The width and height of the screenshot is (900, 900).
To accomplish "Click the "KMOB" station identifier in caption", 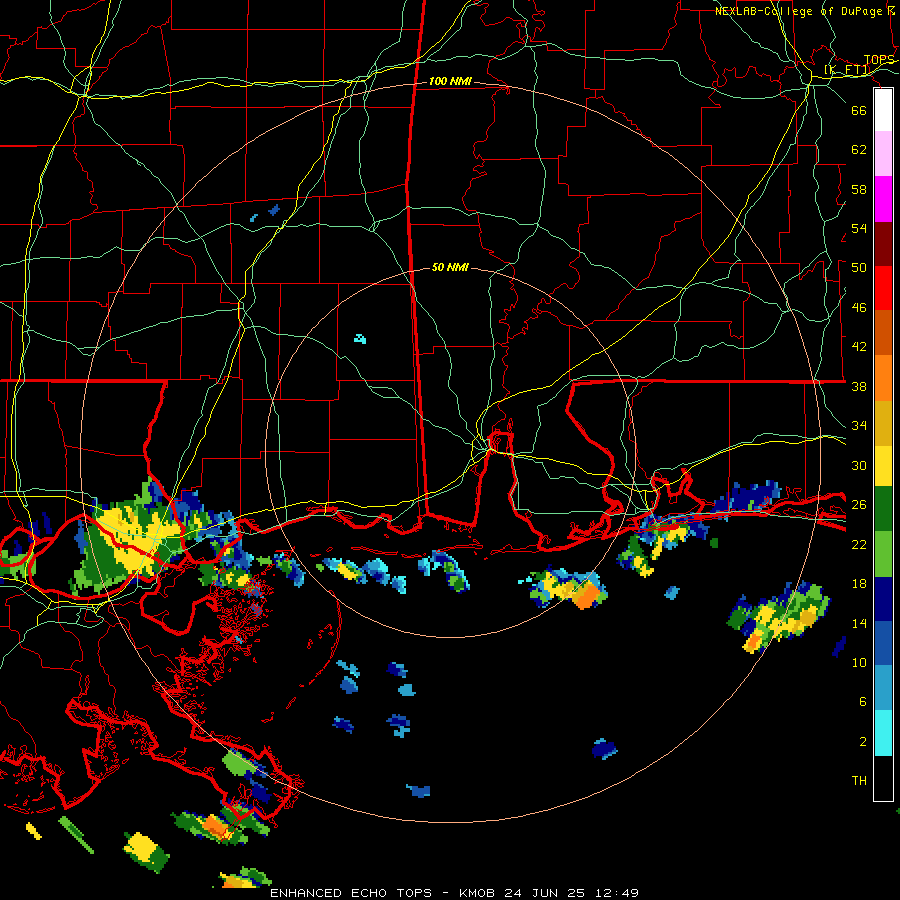I will (476, 893).
